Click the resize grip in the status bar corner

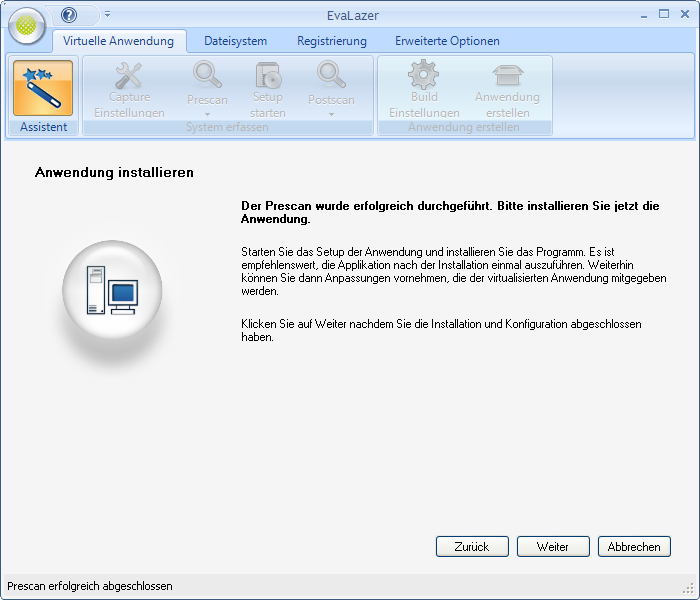688,589
